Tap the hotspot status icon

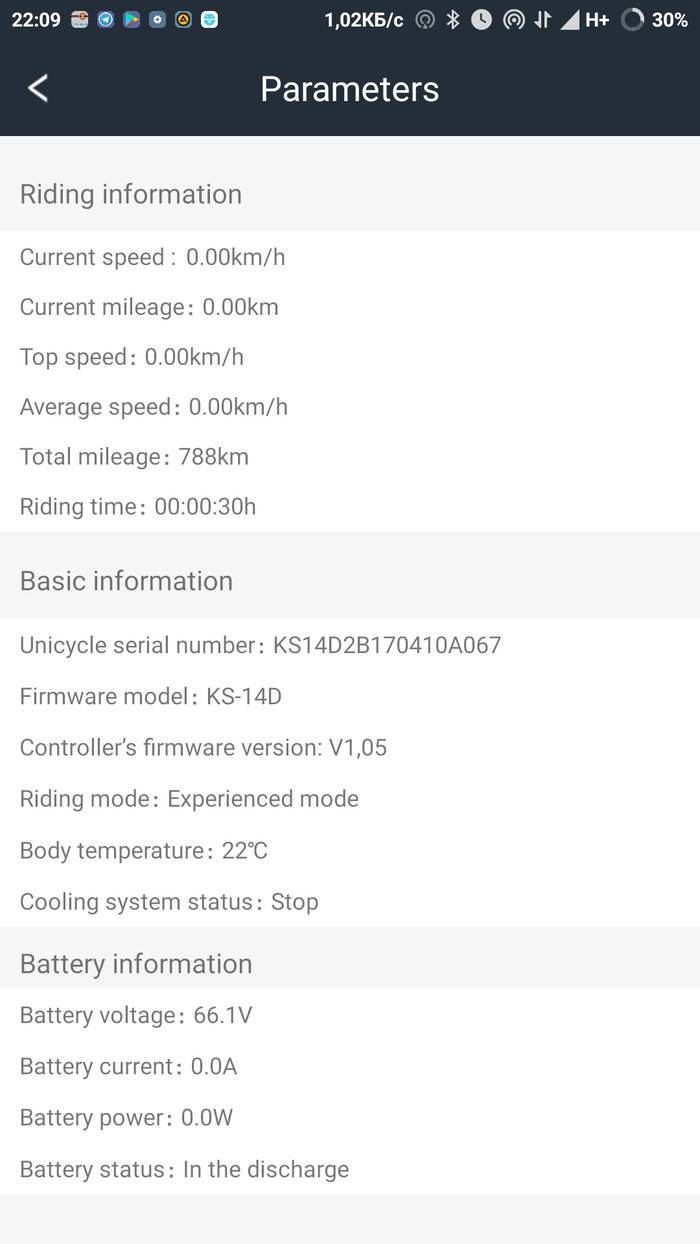(x=513, y=19)
